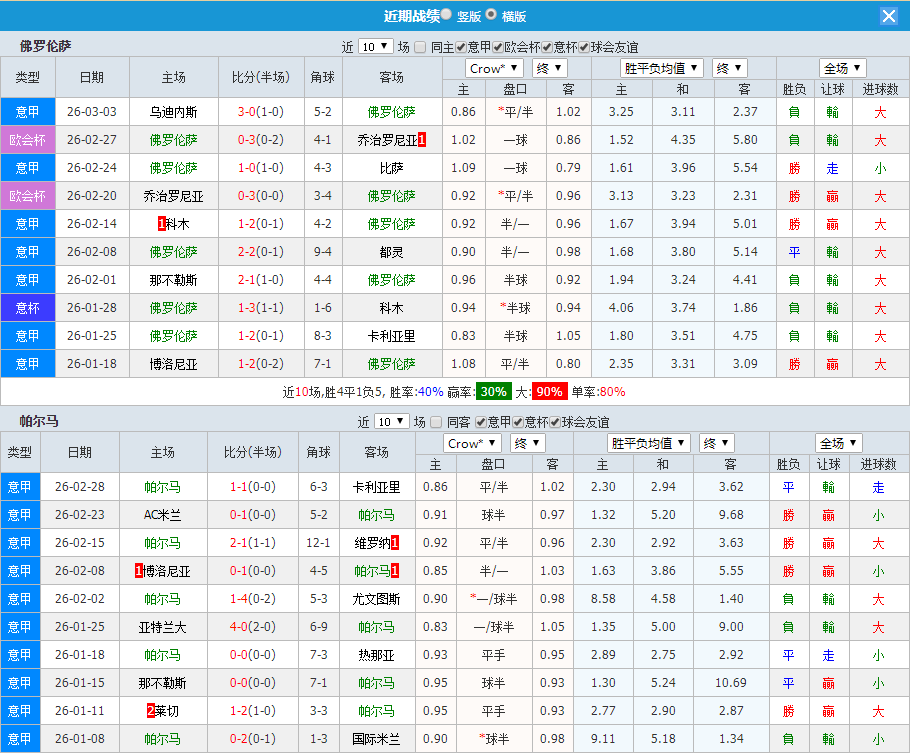Open the Crow* bookmaker dropdown

[x=494, y=67]
